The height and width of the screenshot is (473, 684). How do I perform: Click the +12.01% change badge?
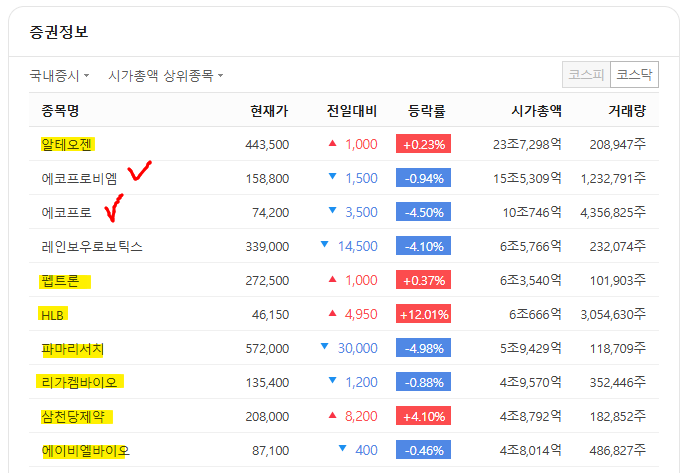(x=424, y=314)
